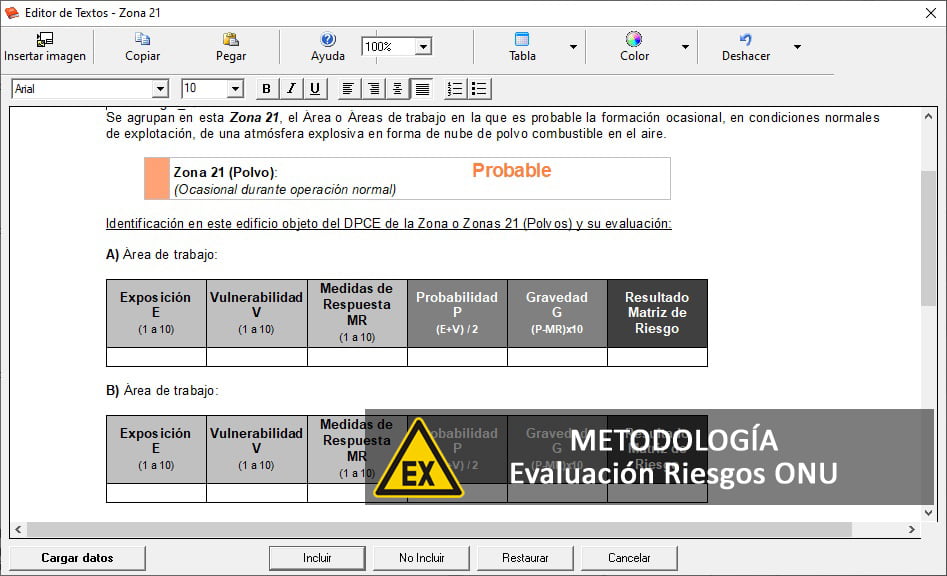Click the Cargar datos button

click(77, 558)
